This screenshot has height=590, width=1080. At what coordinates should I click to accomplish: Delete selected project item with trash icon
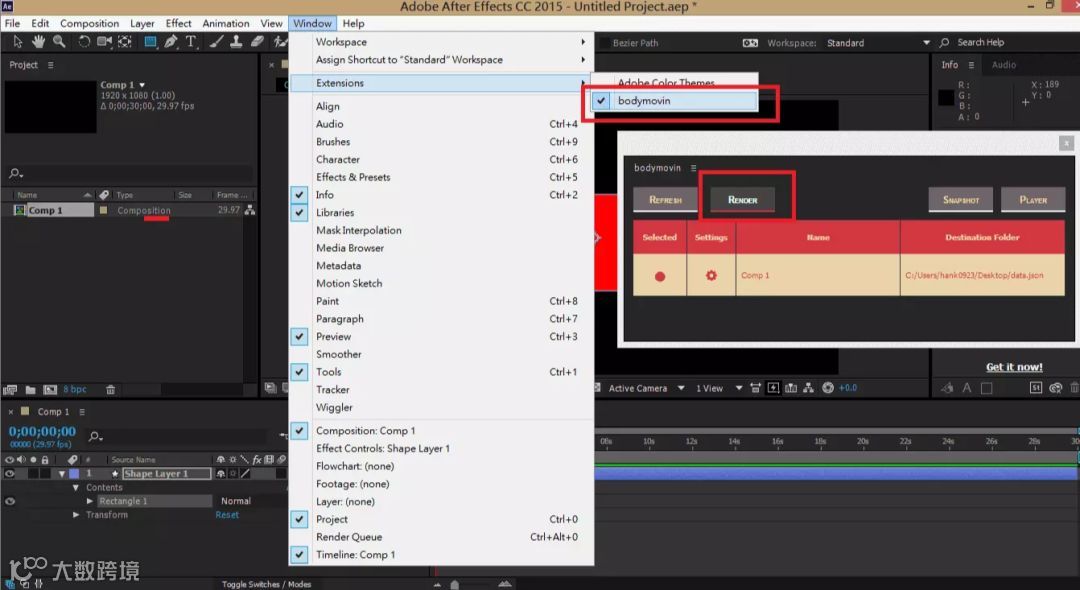(x=110, y=390)
